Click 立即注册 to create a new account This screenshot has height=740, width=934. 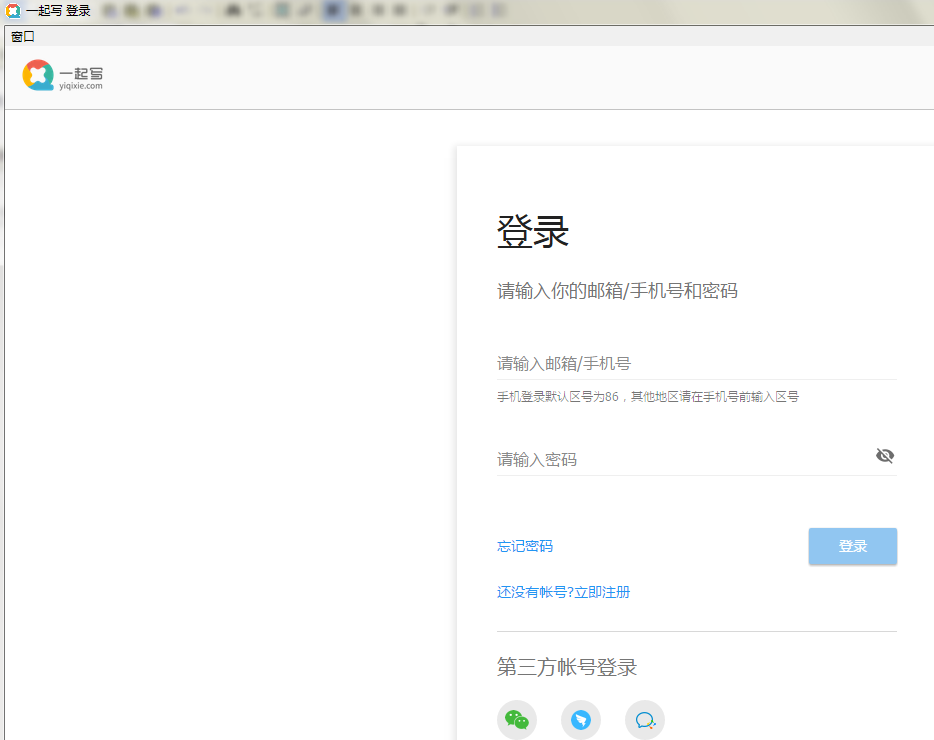tap(605, 592)
